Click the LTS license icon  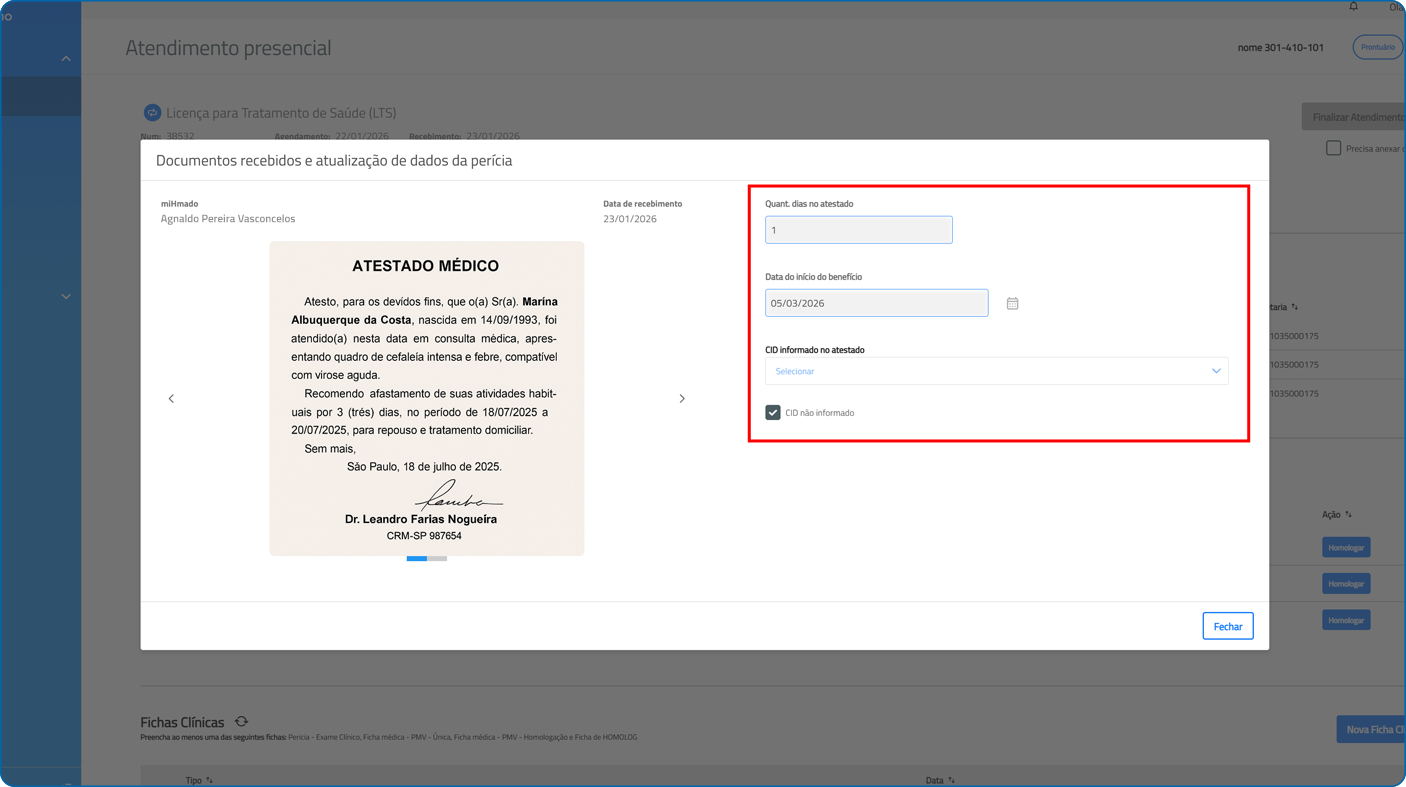tap(152, 113)
